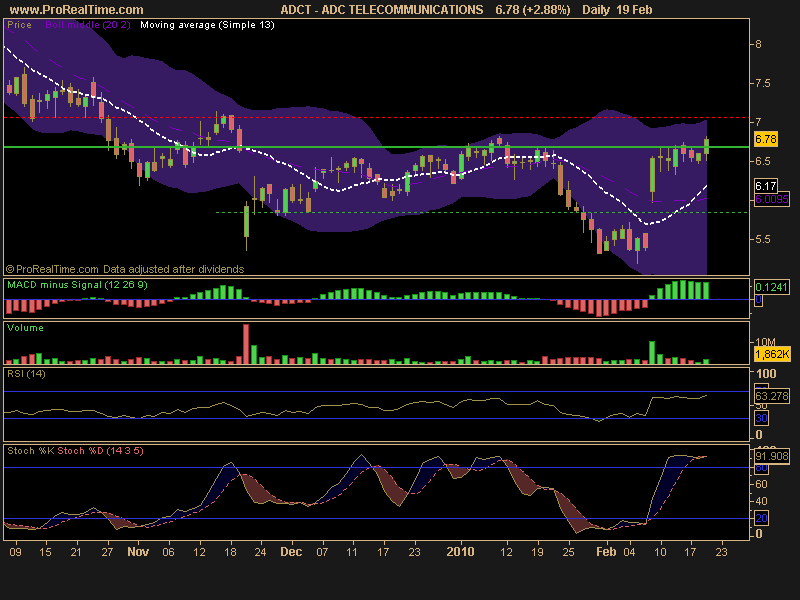Click the Nov date axis label
The height and width of the screenshot is (600, 800).
138,552
